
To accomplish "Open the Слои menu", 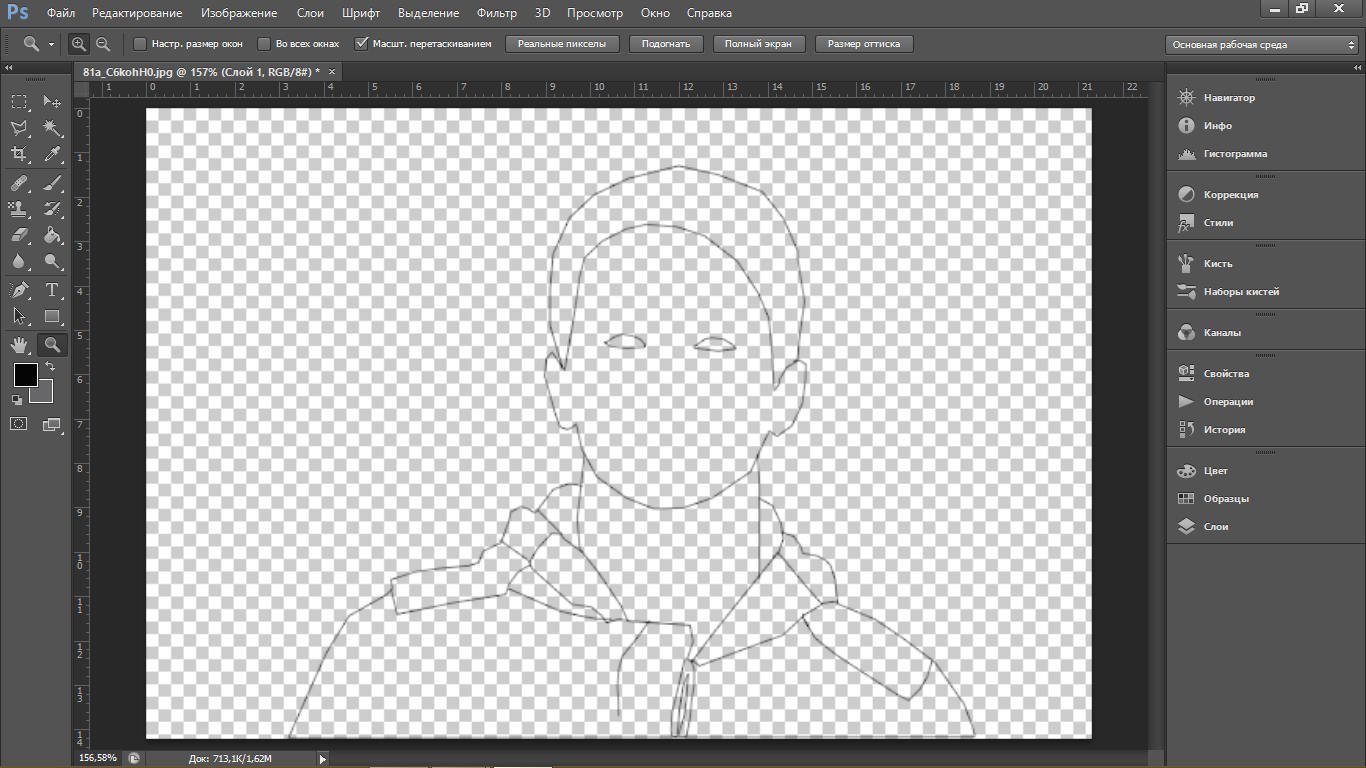I will (x=310, y=13).
